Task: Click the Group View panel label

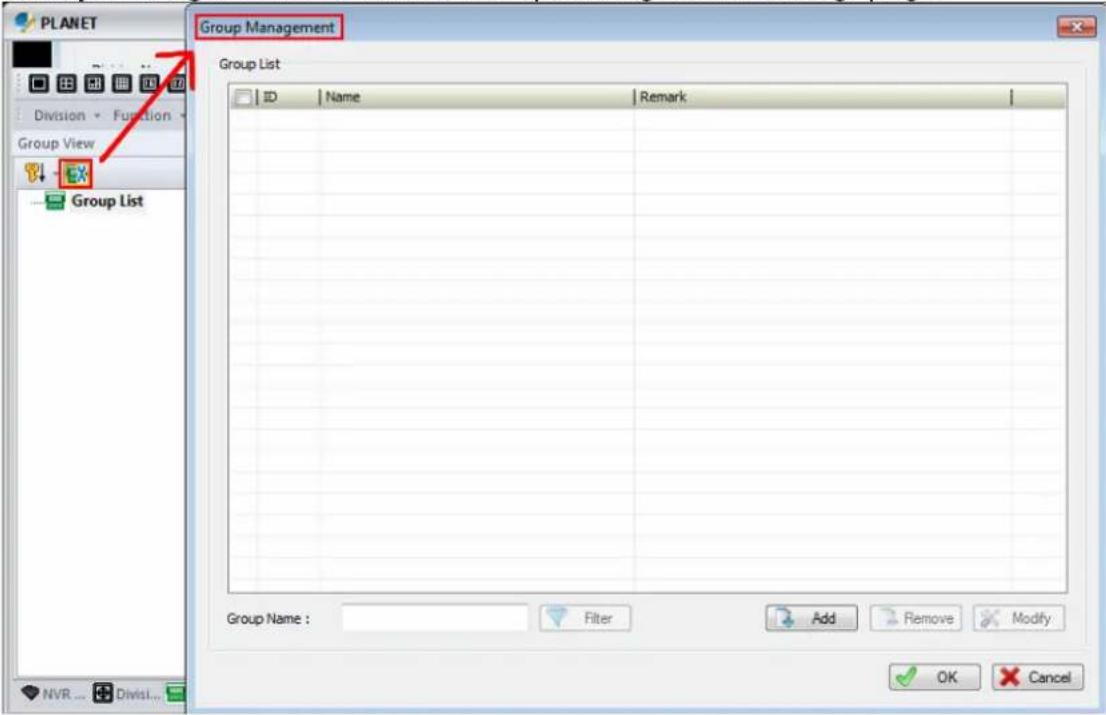Action: click(56, 143)
